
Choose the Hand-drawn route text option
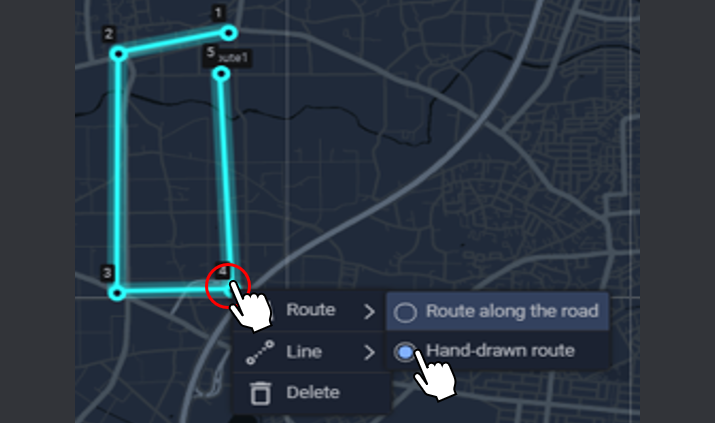[x=500, y=351]
